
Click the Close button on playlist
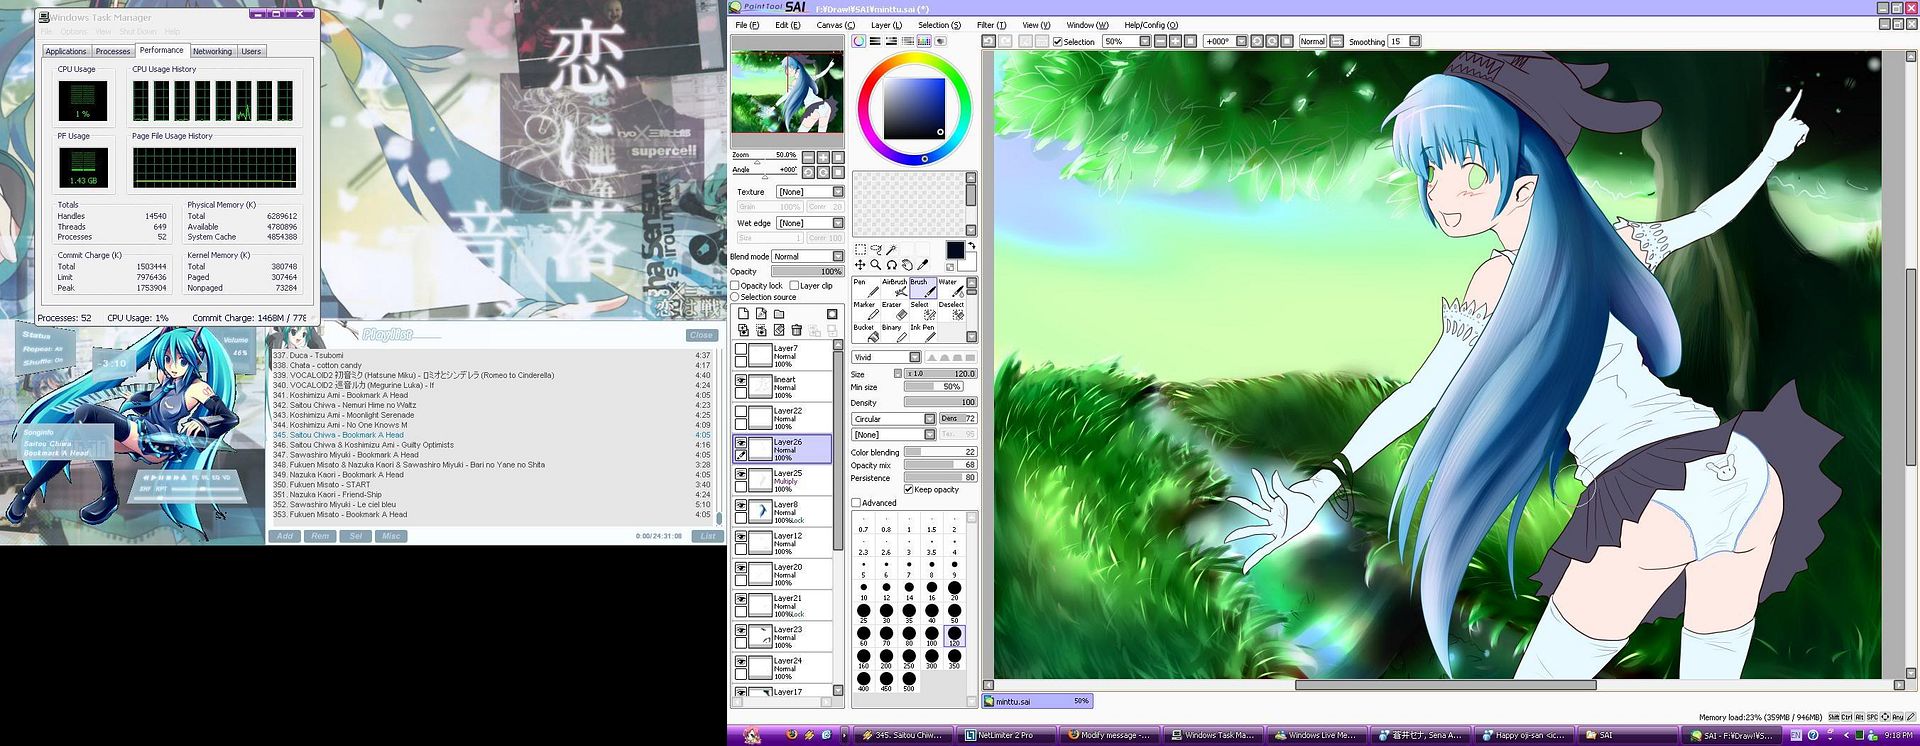701,335
